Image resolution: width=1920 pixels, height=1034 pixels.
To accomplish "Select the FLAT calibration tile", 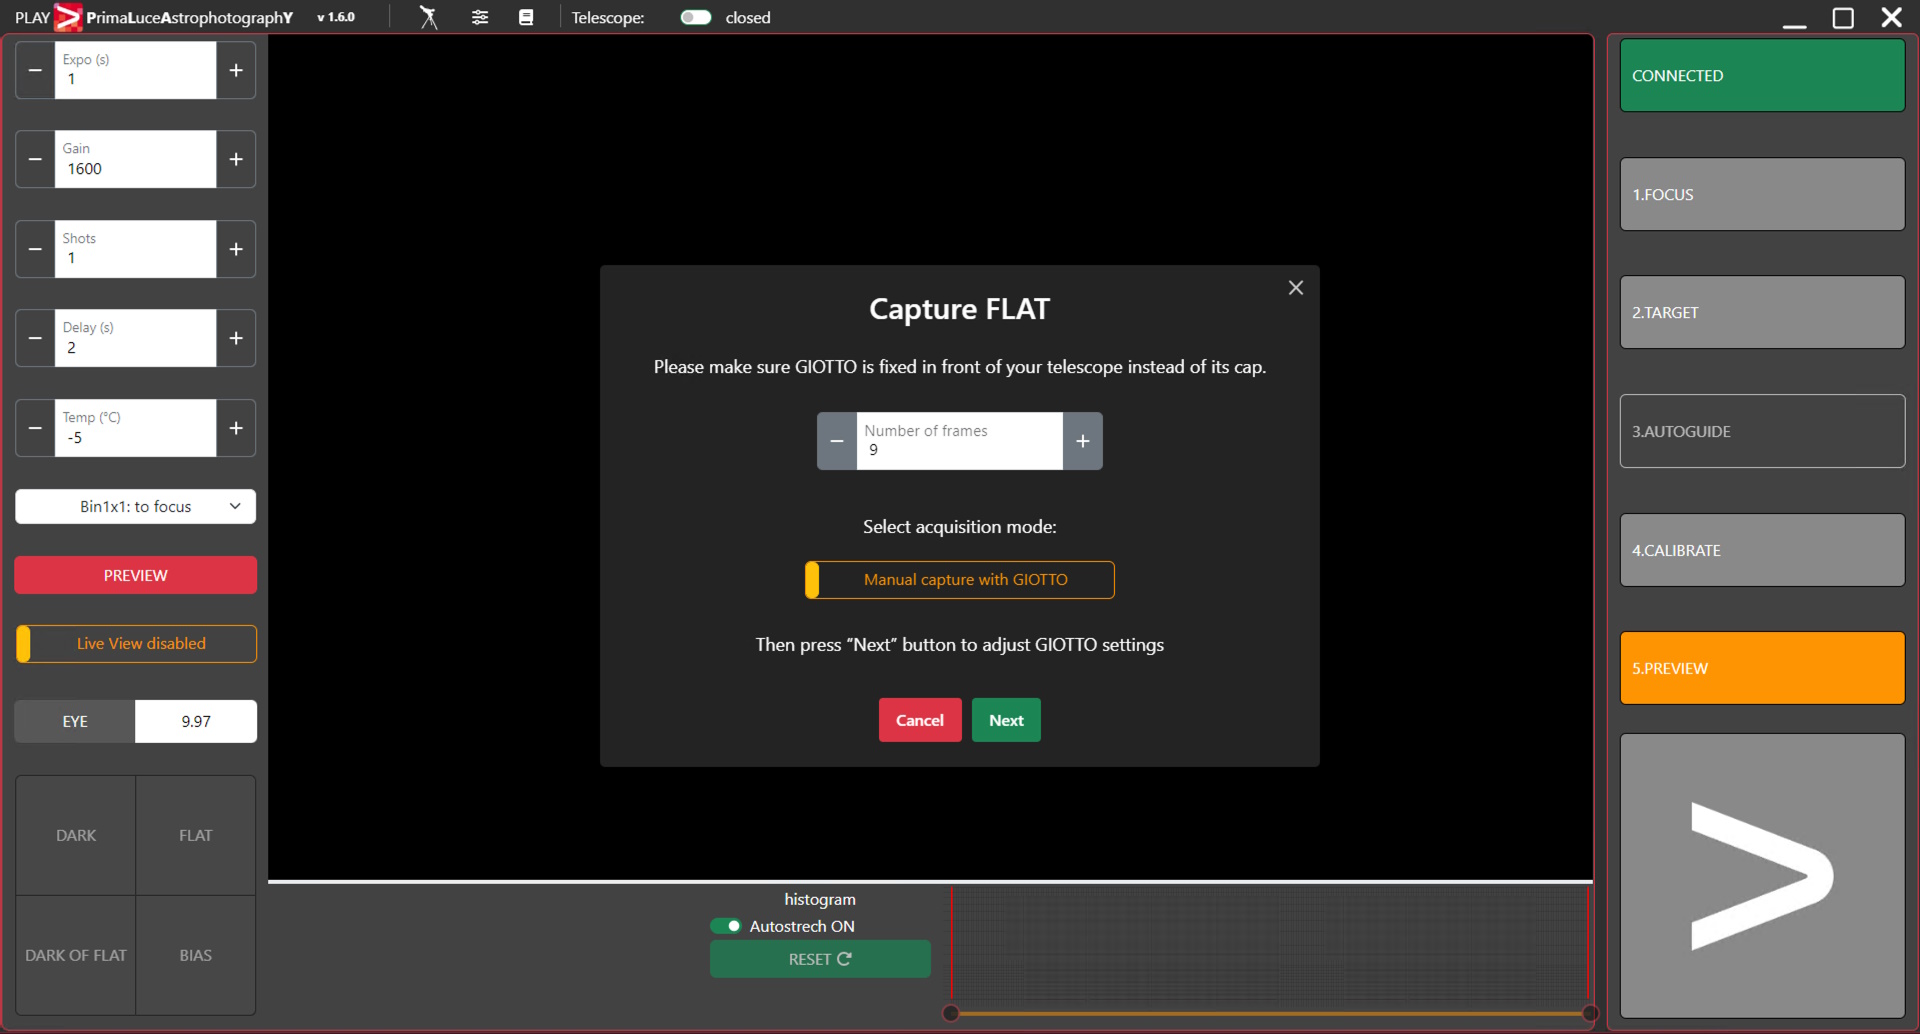I will 196,835.
